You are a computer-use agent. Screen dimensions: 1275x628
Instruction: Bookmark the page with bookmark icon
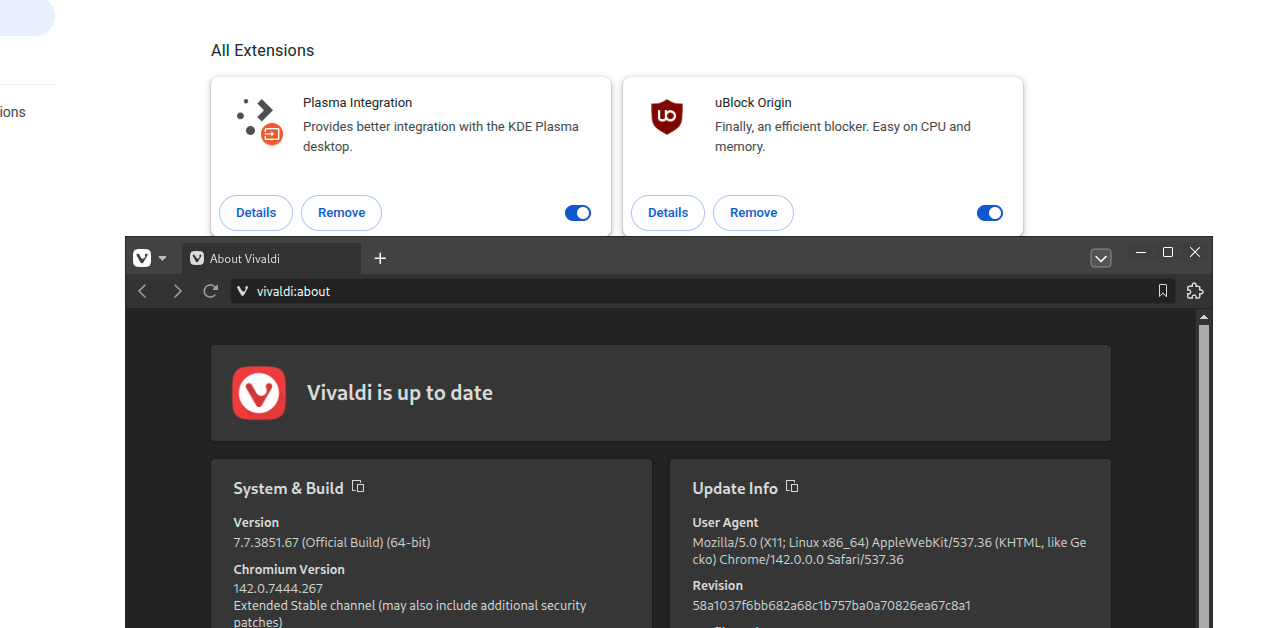pyautogui.click(x=1163, y=291)
